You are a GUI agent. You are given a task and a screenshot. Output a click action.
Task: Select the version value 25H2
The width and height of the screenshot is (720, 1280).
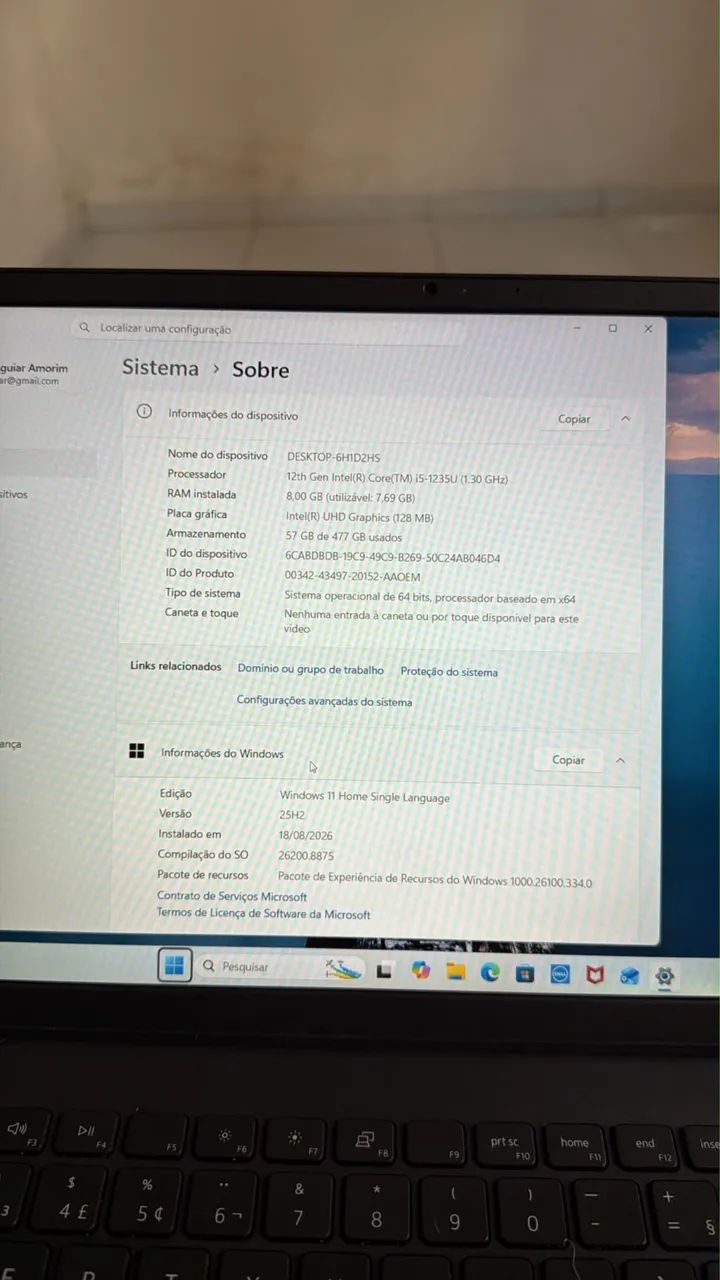click(x=291, y=815)
